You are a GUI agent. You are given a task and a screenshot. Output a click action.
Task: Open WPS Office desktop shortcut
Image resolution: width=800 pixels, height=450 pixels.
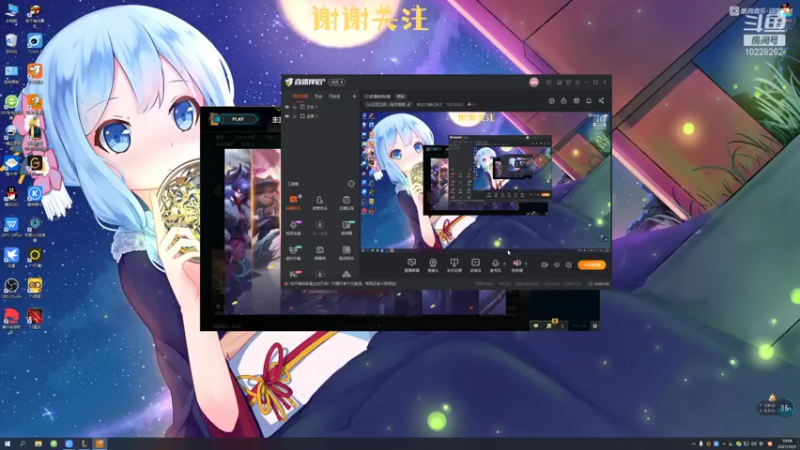coord(11,228)
